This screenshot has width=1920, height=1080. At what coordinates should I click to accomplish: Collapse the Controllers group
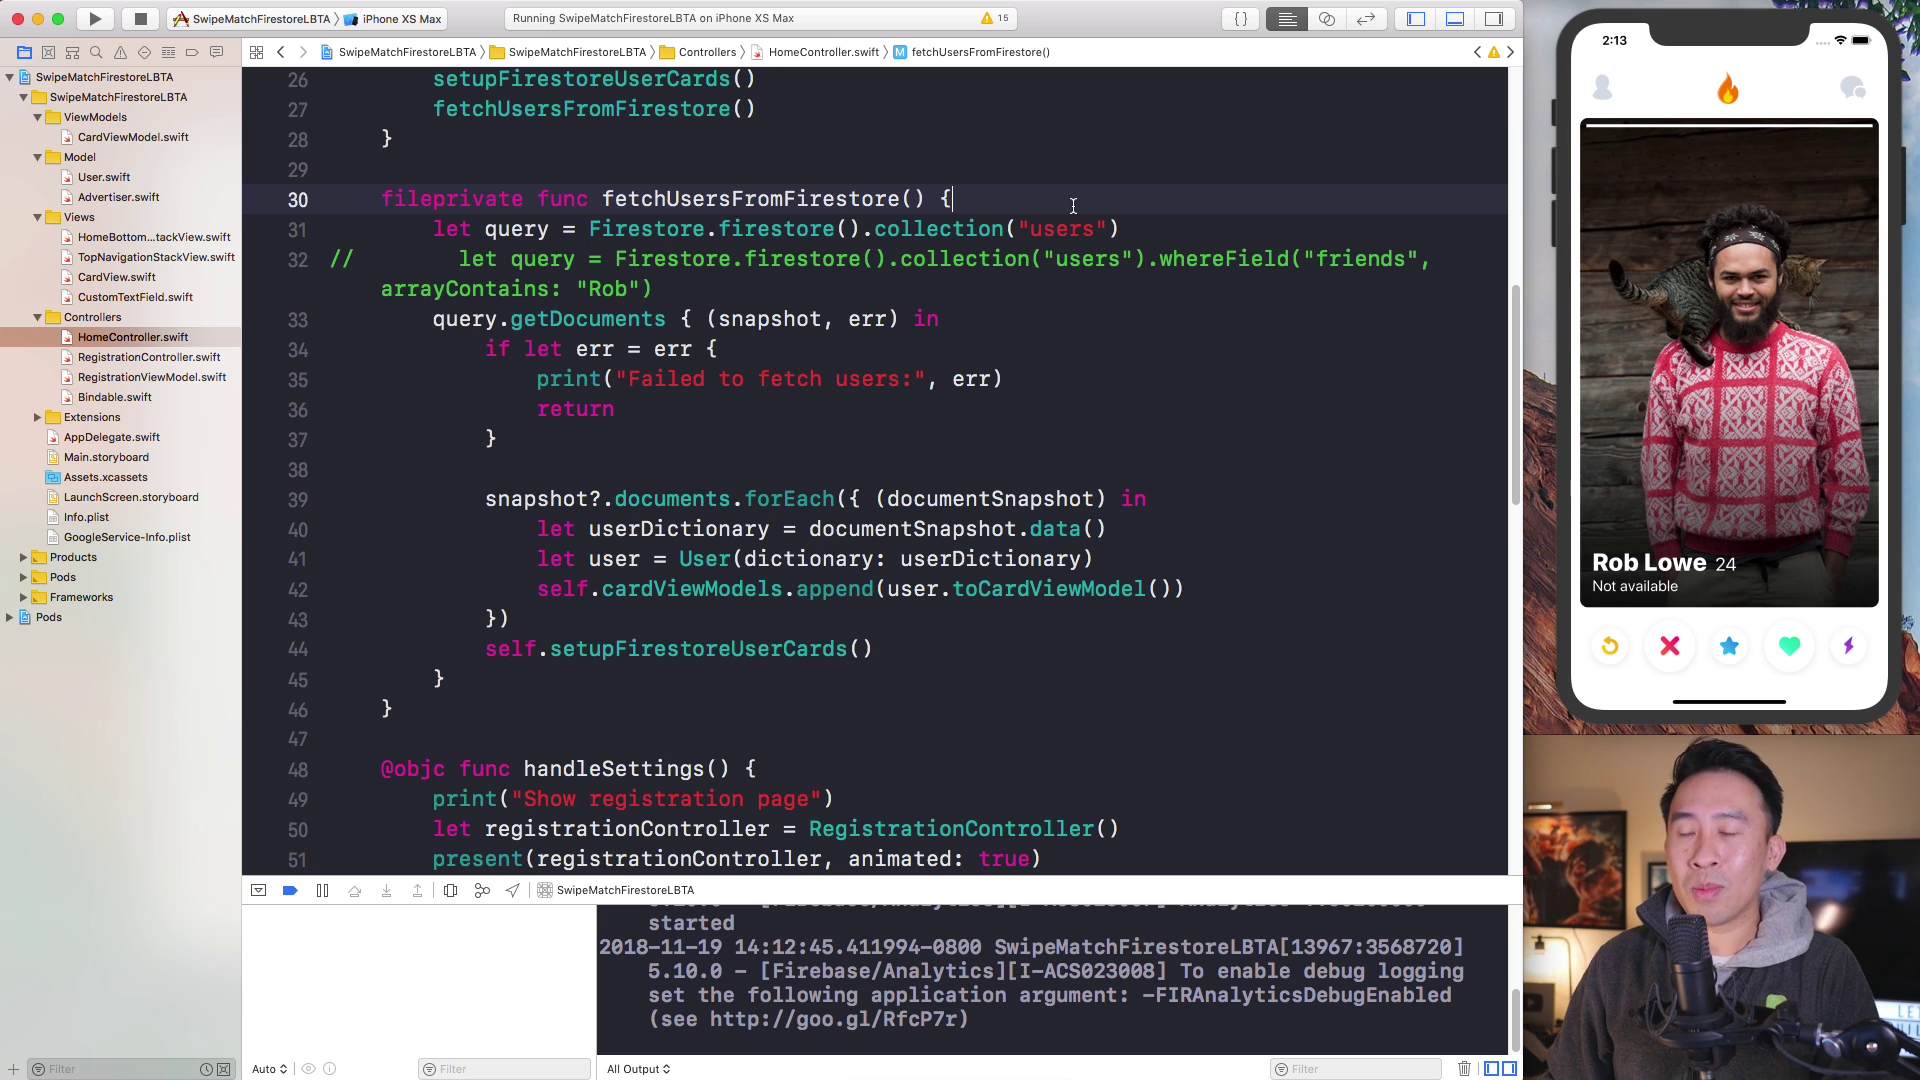click(38, 317)
